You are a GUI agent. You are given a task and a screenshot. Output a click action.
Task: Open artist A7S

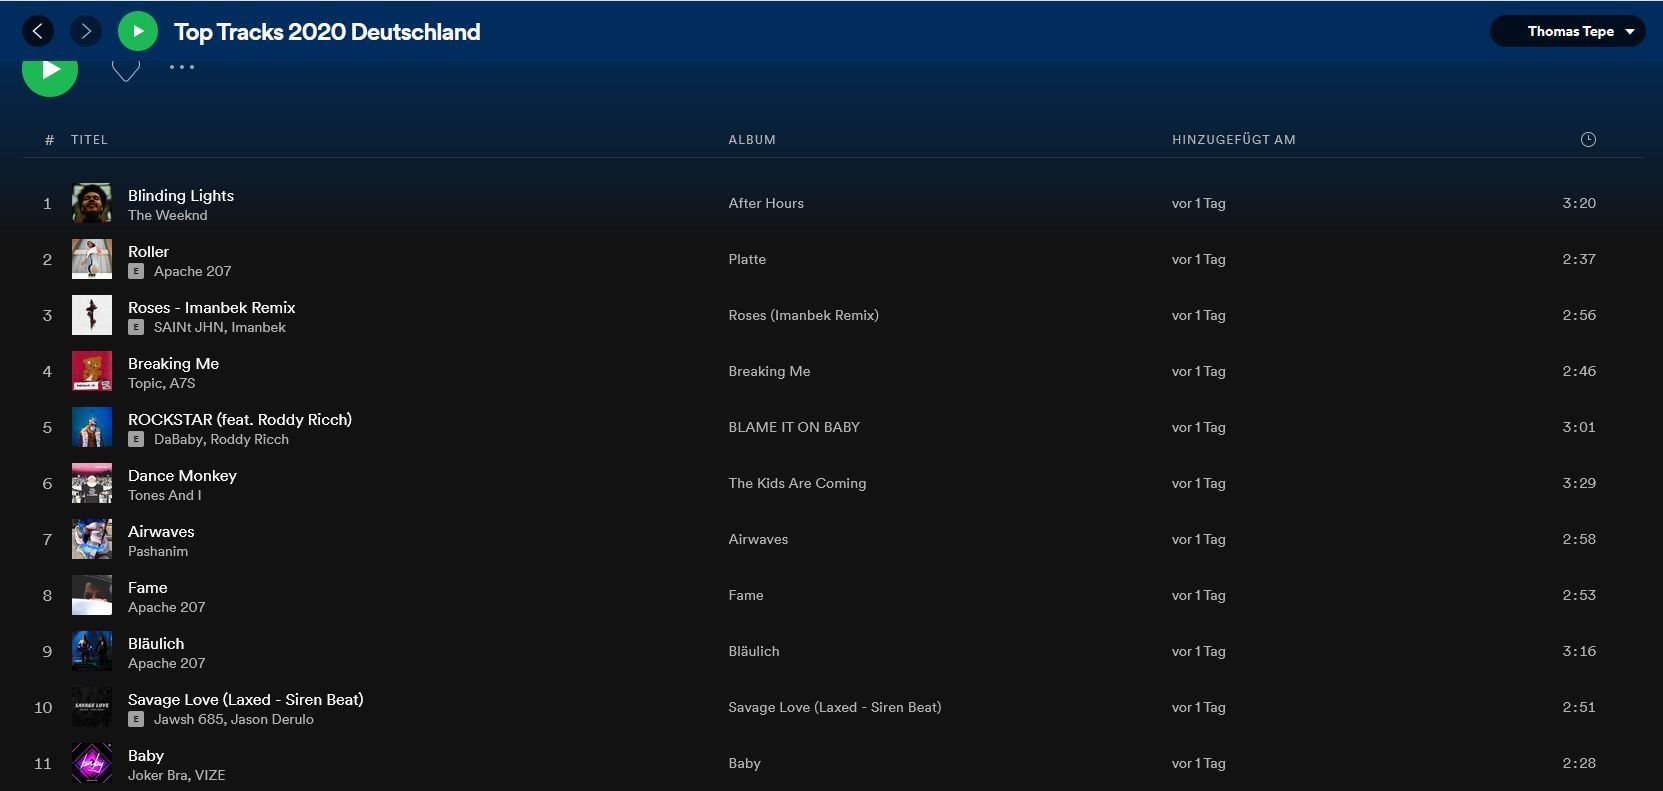(183, 383)
